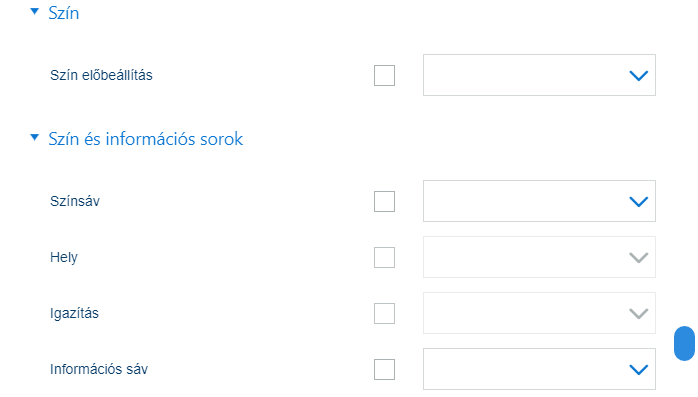Image resolution: width=698 pixels, height=397 pixels.
Task: Enable the Szín előbeállítás checkbox
Action: 384,75
